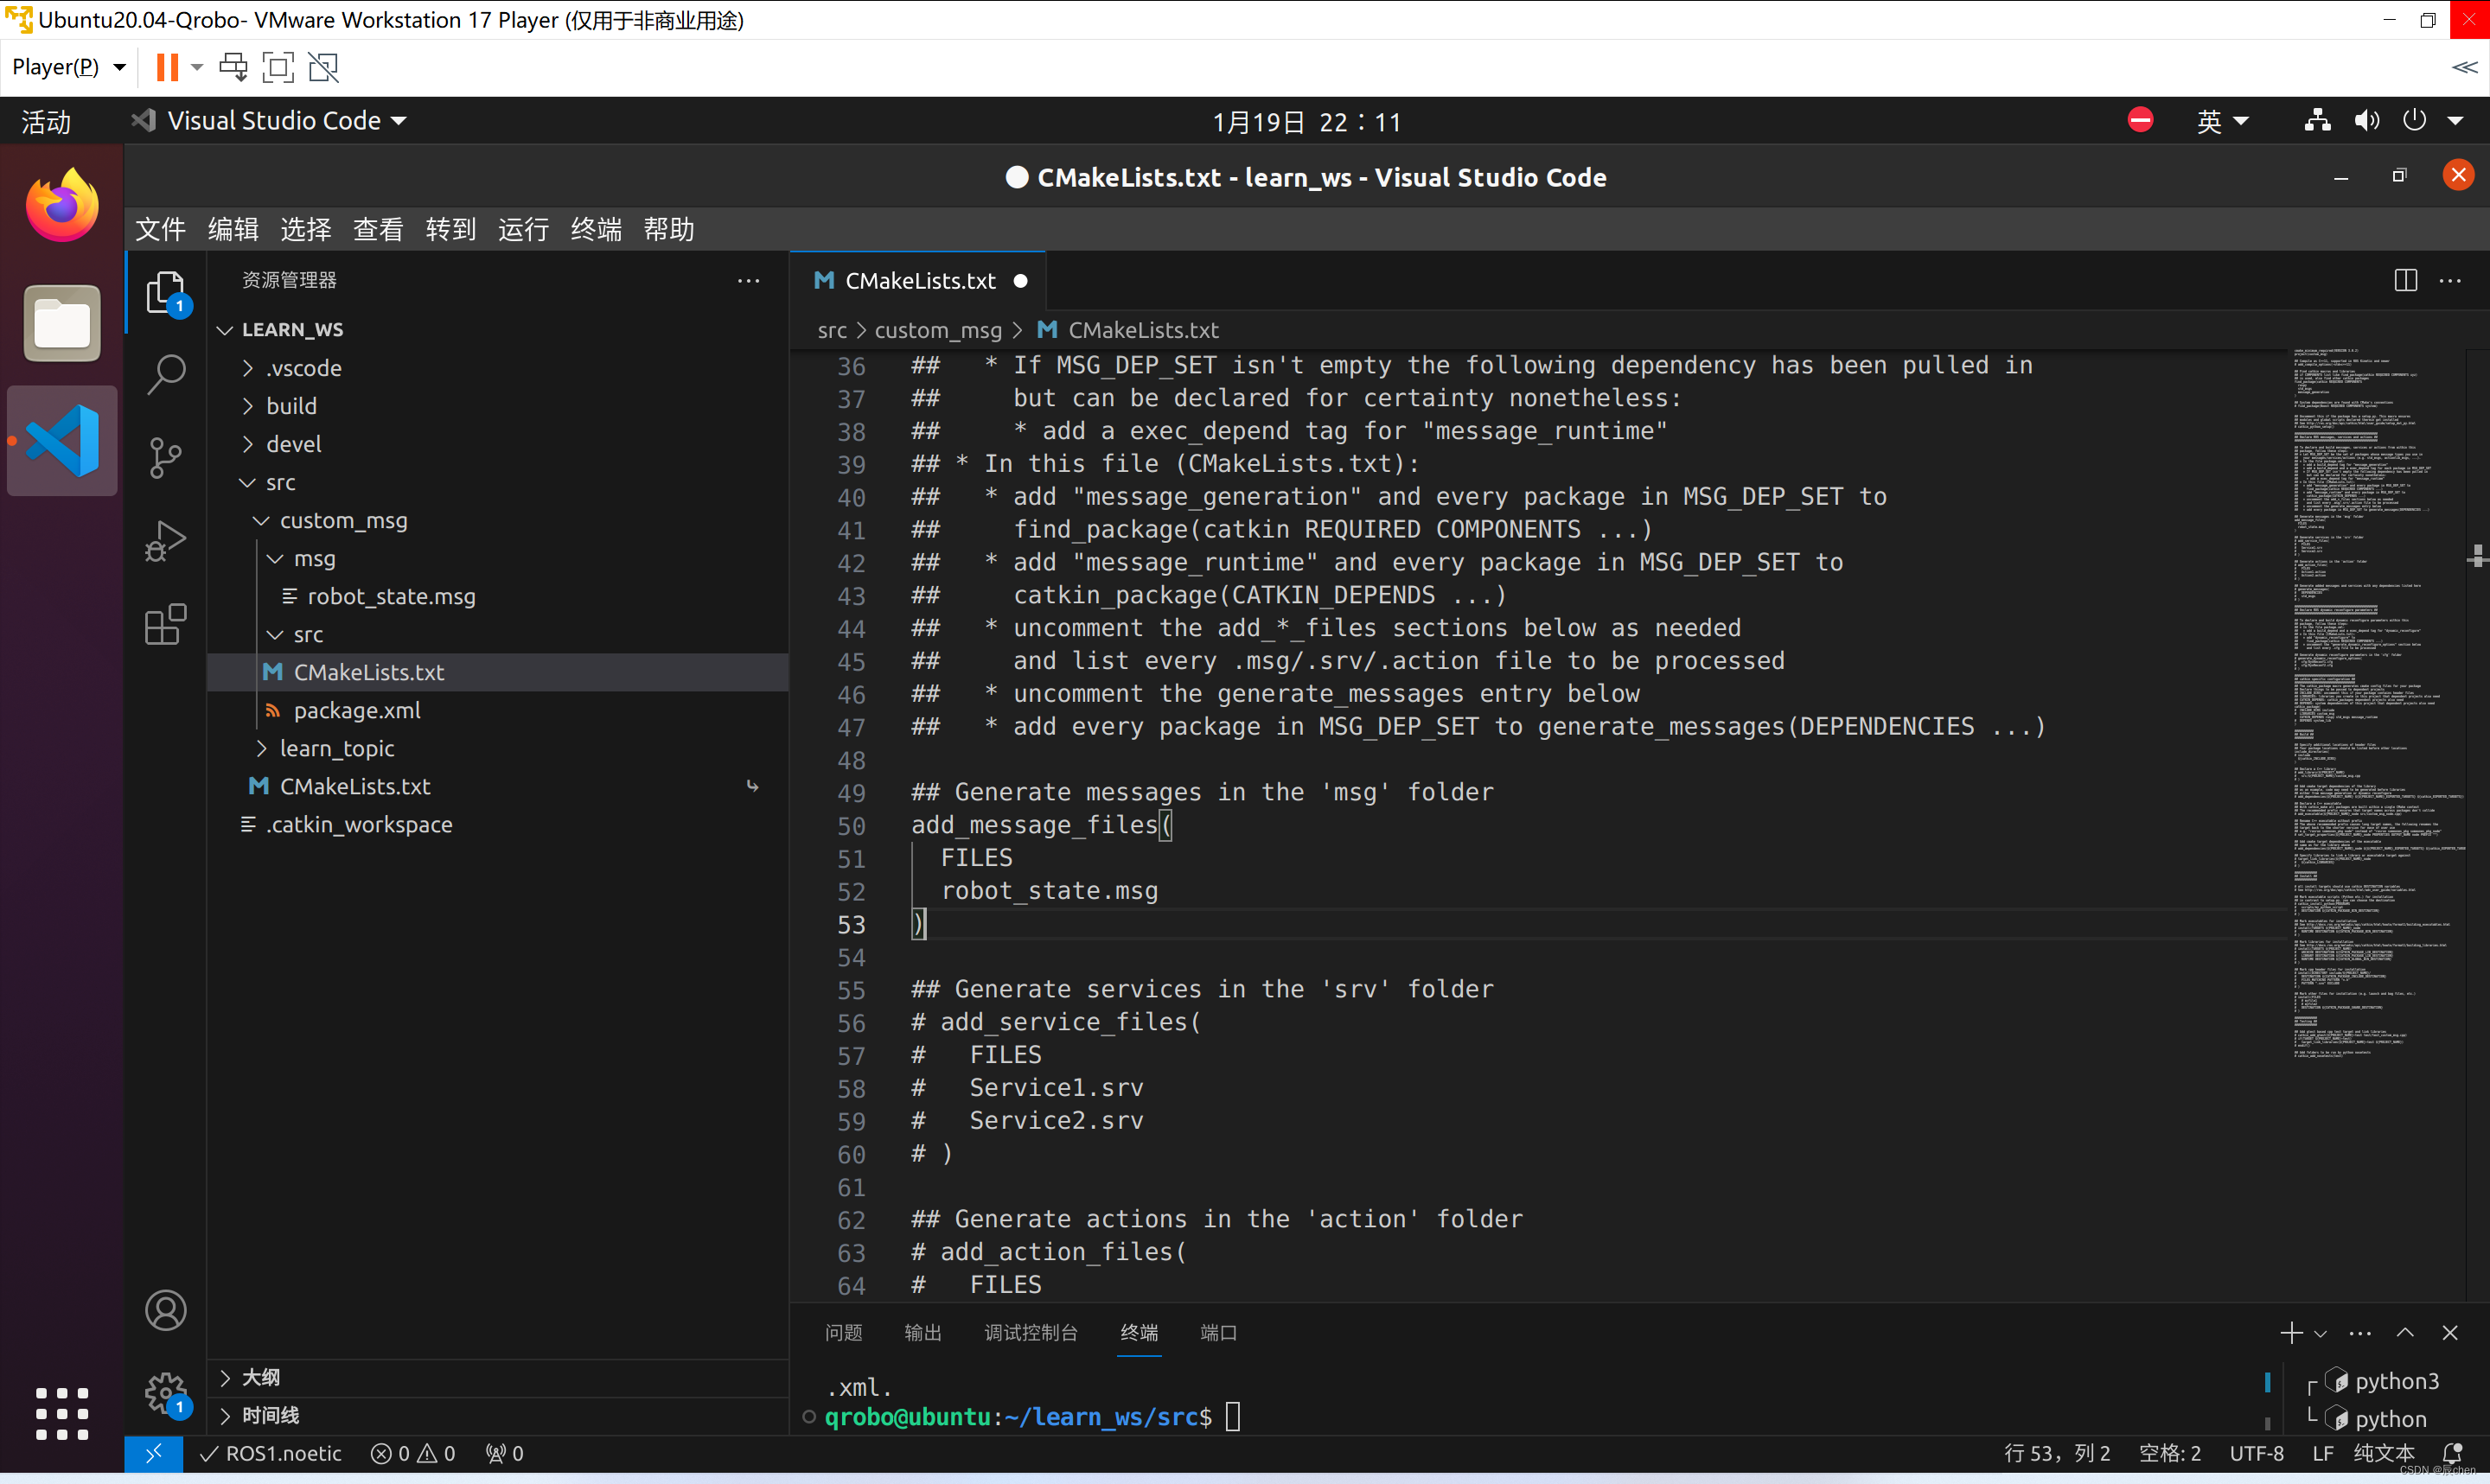Close the terminal panel
Image resolution: width=2490 pixels, height=1484 pixels.
pyautogui.click(x=2450, y=1332)
